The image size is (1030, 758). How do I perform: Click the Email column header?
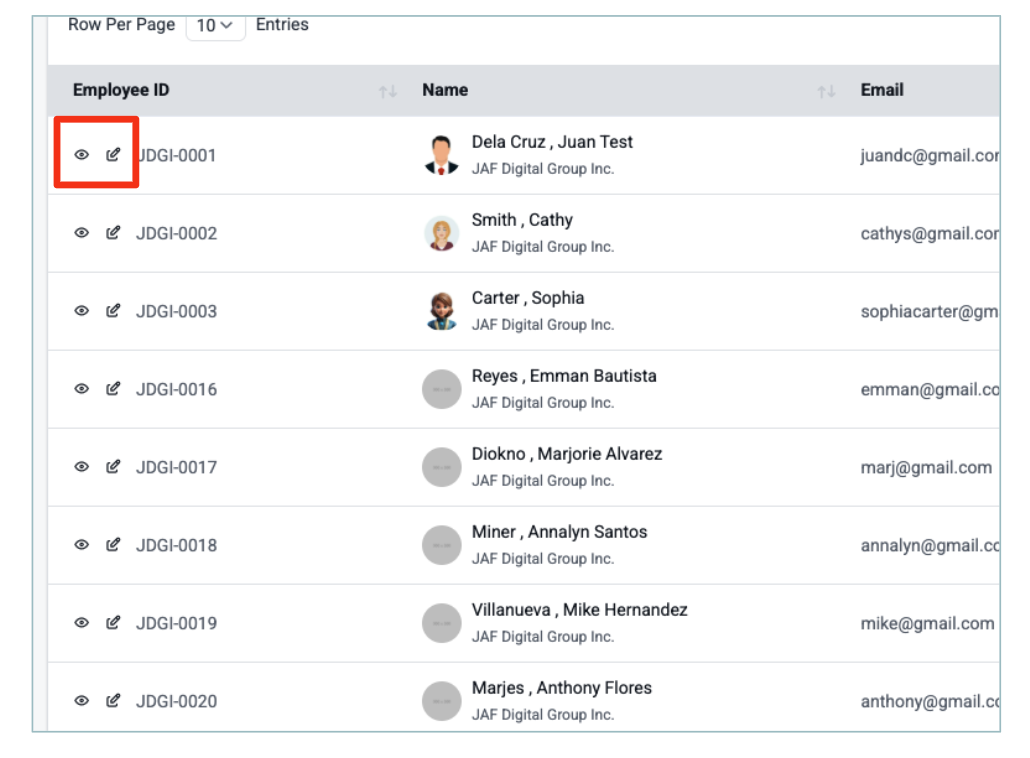point(882,90)
